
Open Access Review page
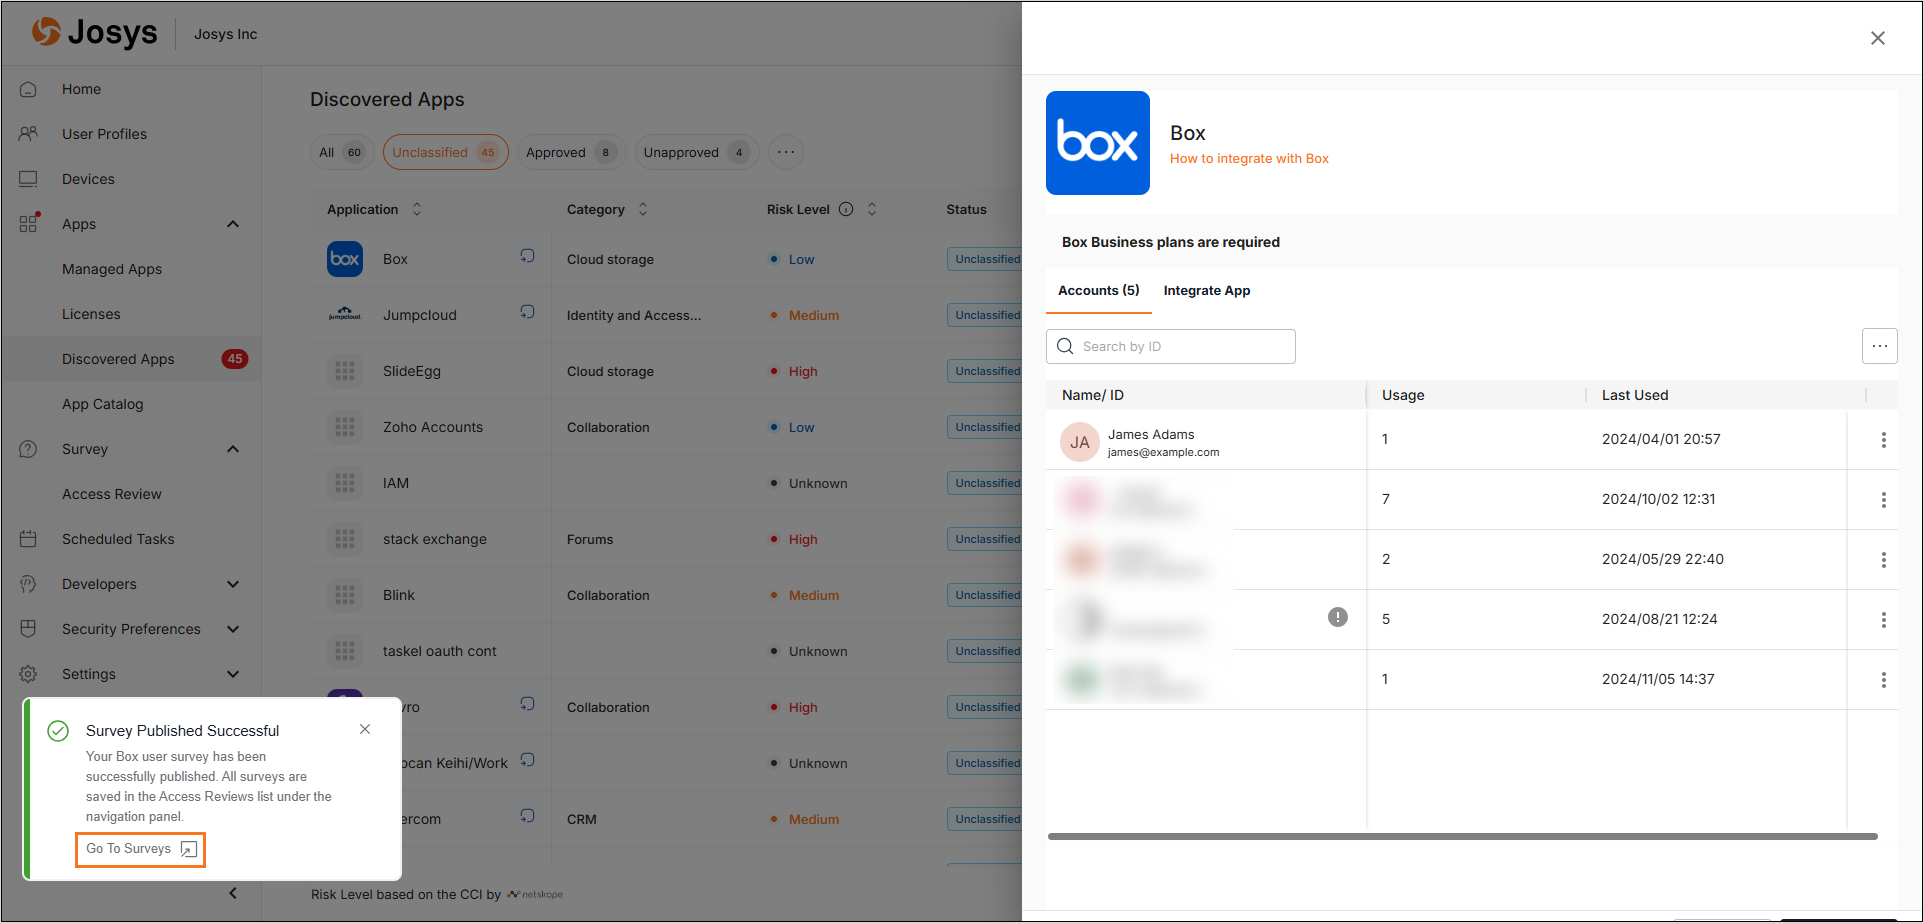click(x=111, y=494)
